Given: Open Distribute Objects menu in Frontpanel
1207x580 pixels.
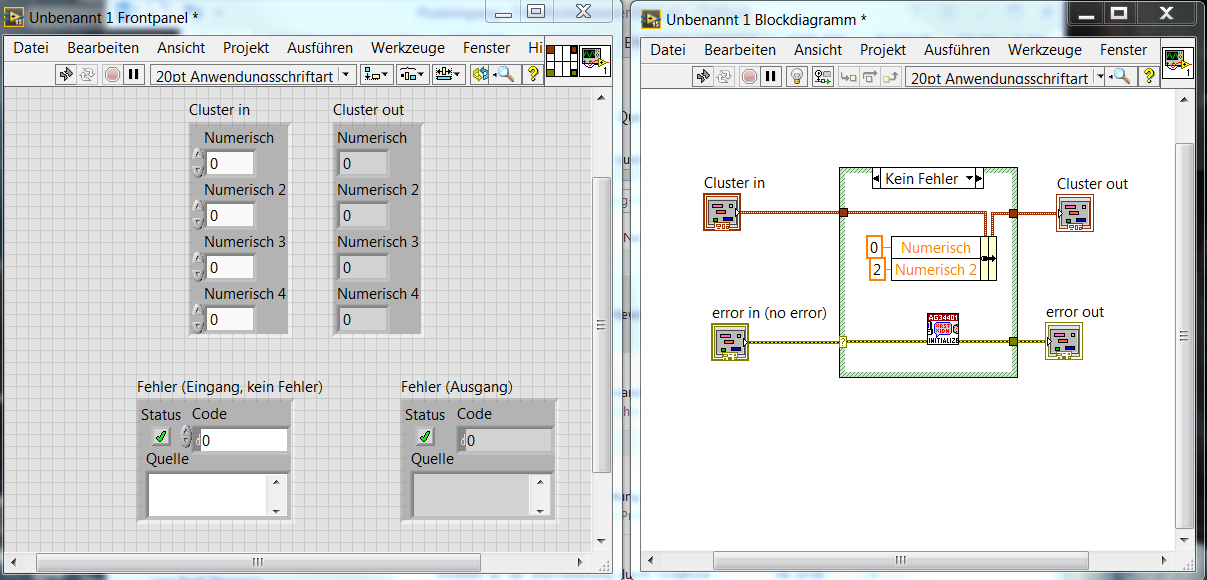Looking at the screenshot, I should coord(412,74).
